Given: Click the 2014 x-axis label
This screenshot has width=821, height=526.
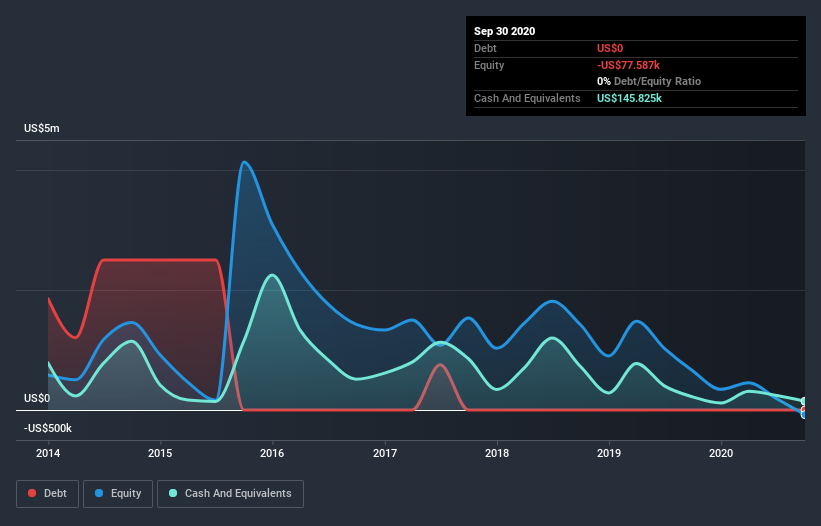Looking at the screenshot, I should point(48,453).
